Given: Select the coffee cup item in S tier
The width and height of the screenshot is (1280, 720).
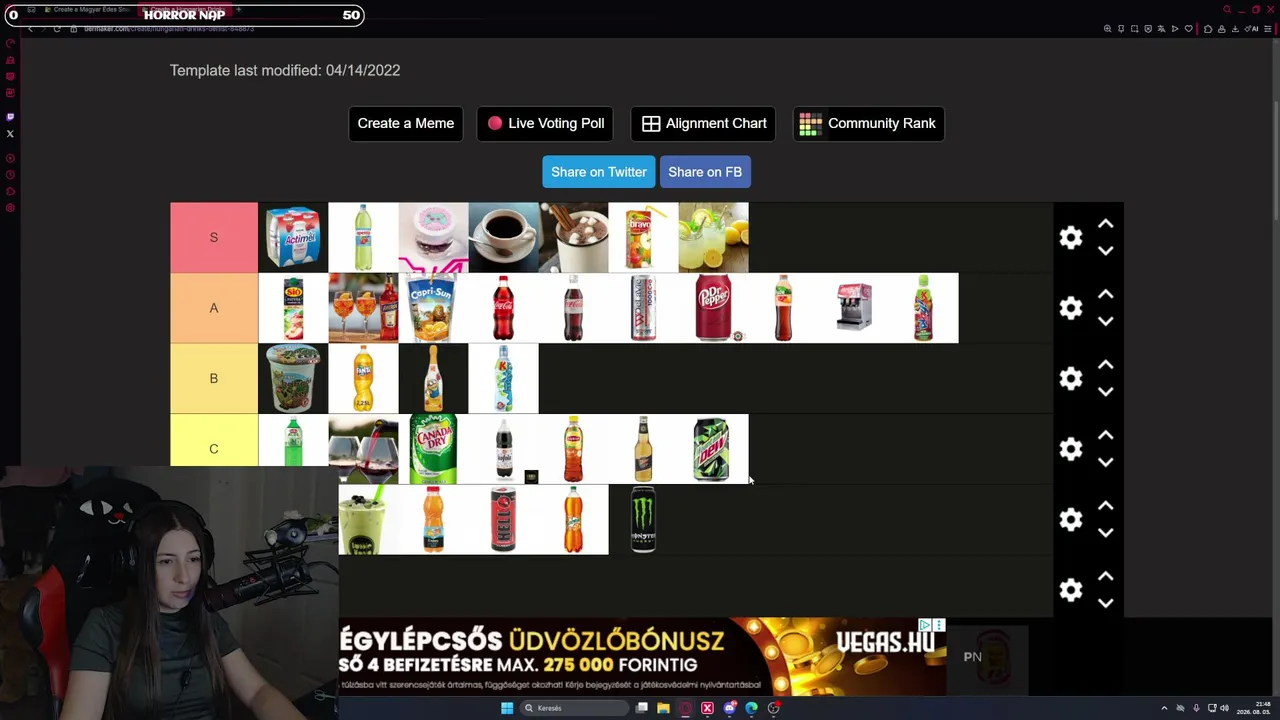Looking at the screenshot, I should 503,238.
